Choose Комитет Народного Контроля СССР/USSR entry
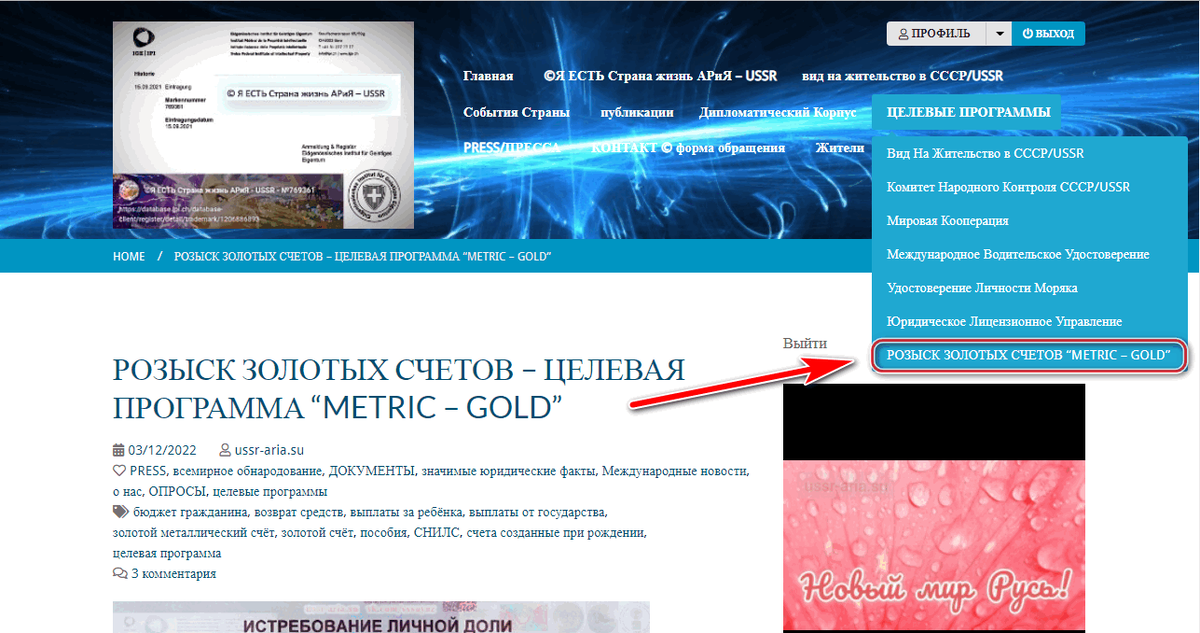 pyautogui.click(x=1008, y=187)
